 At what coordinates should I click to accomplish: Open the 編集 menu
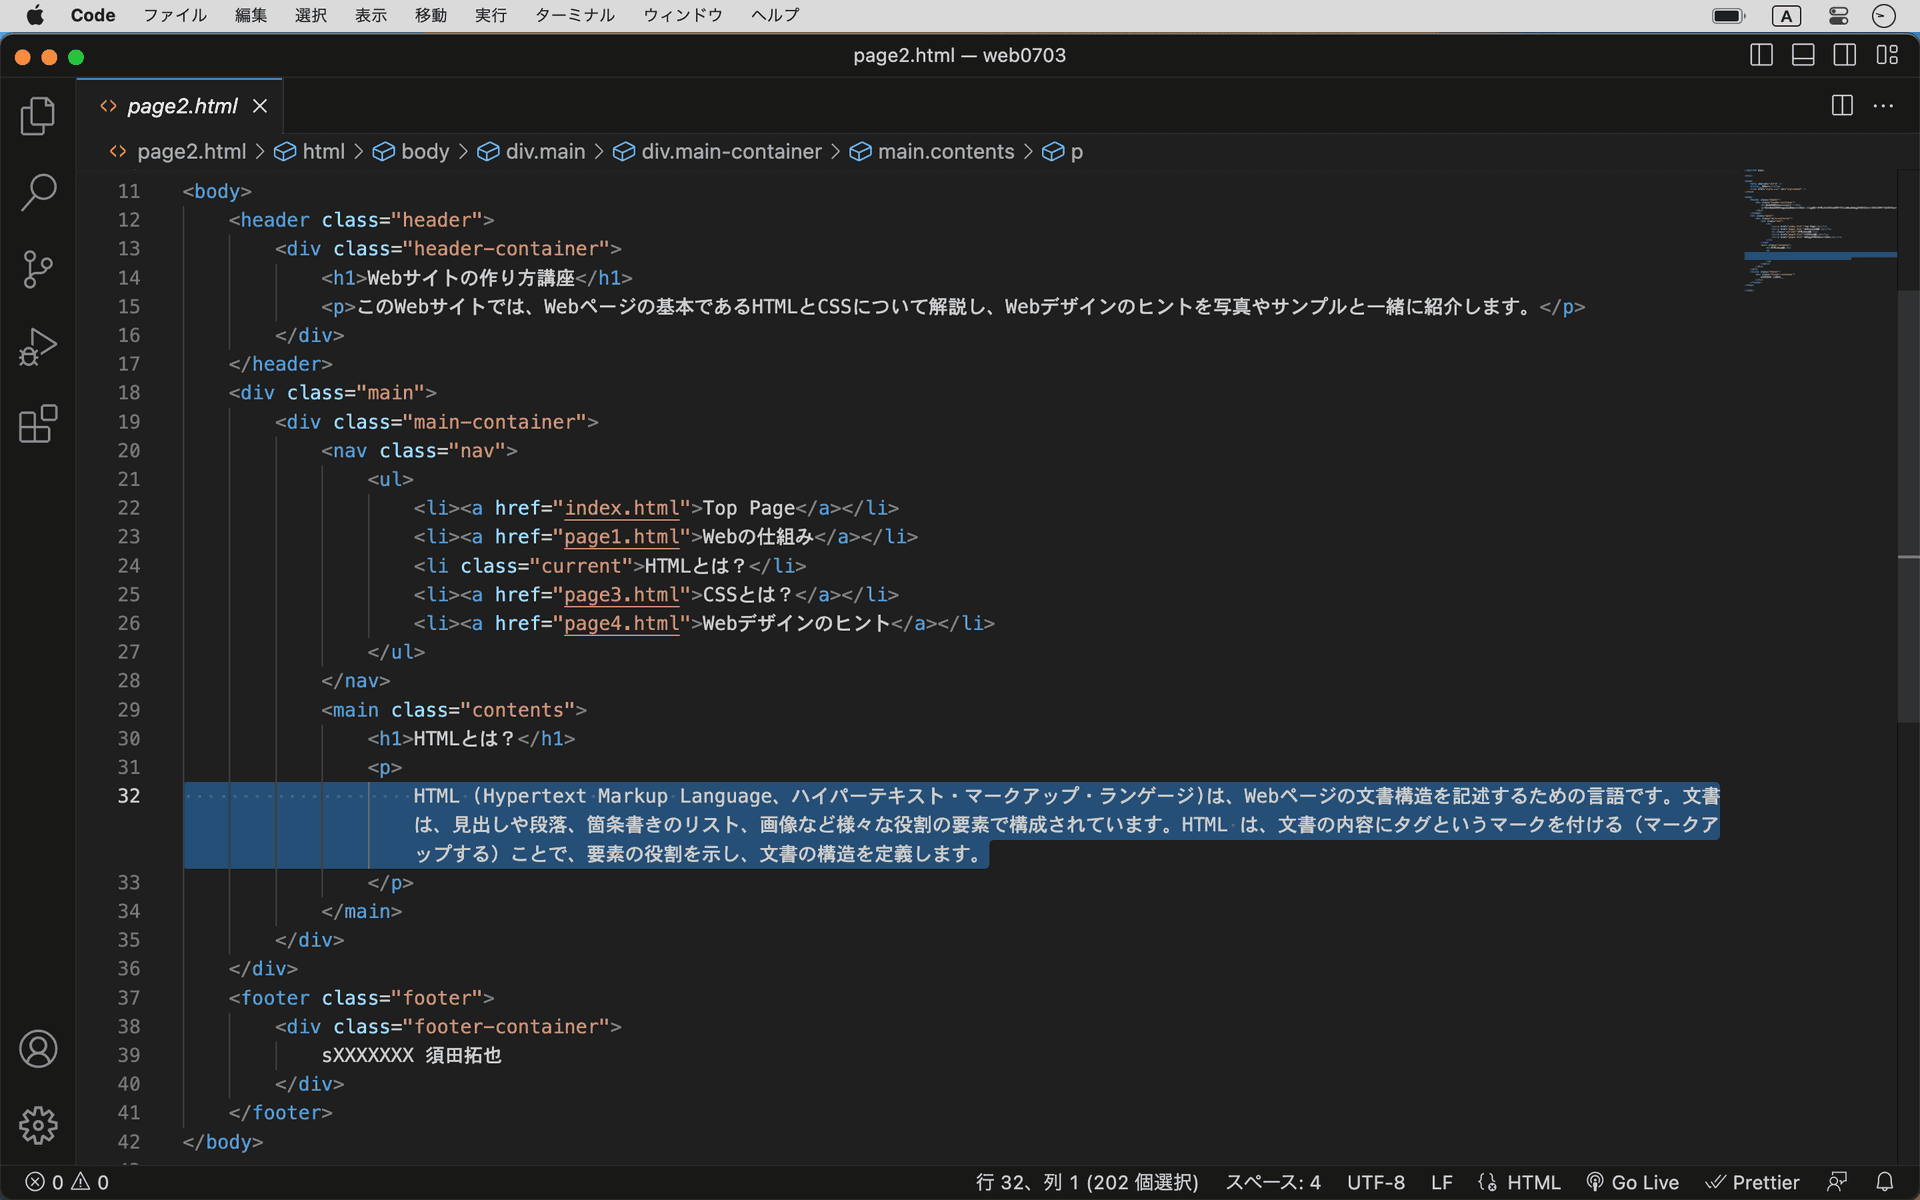[251, 15]
